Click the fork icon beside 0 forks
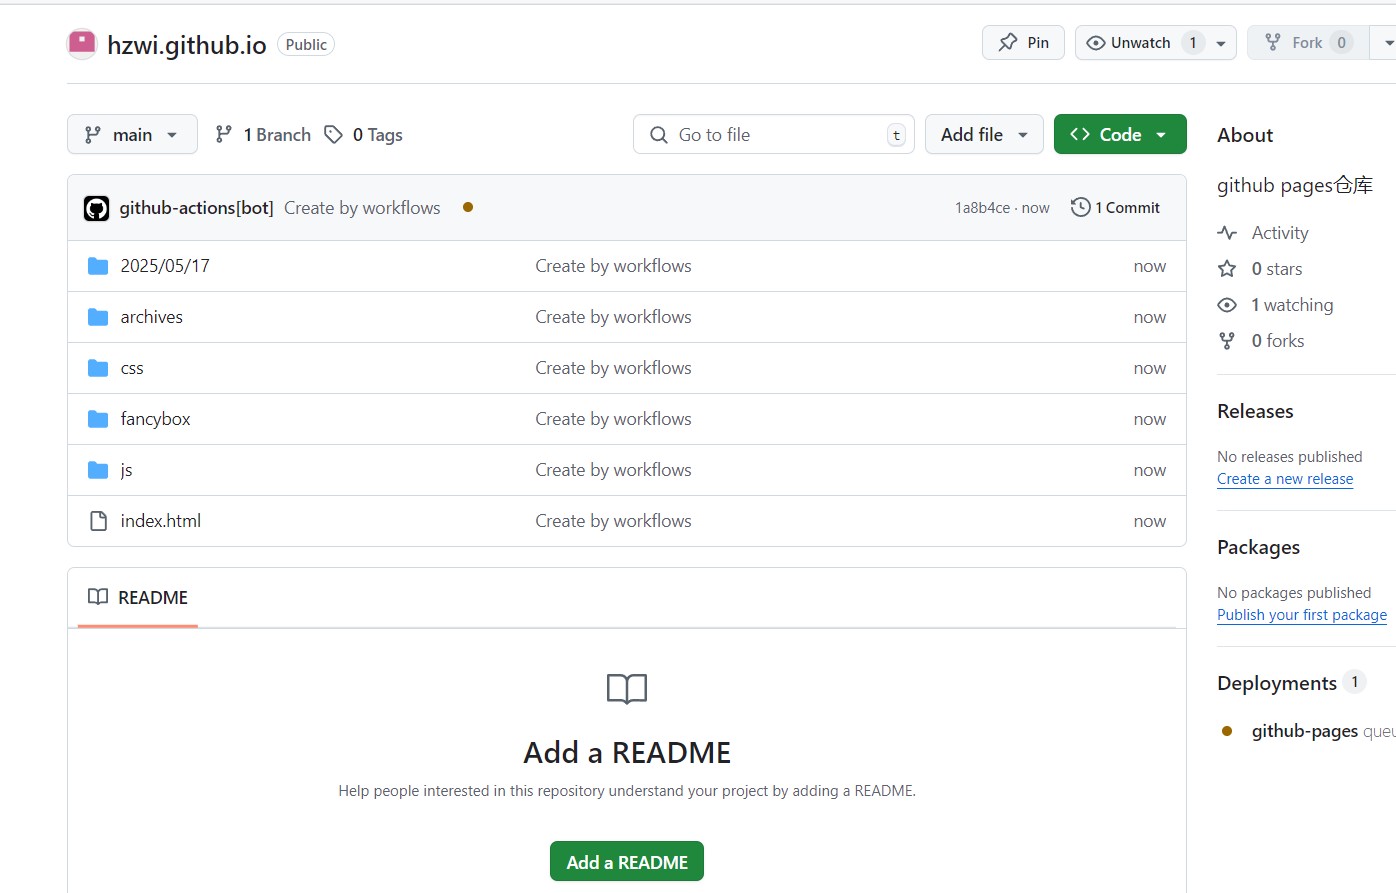This screenshot has width=1396, height=893. [1227, 341]
